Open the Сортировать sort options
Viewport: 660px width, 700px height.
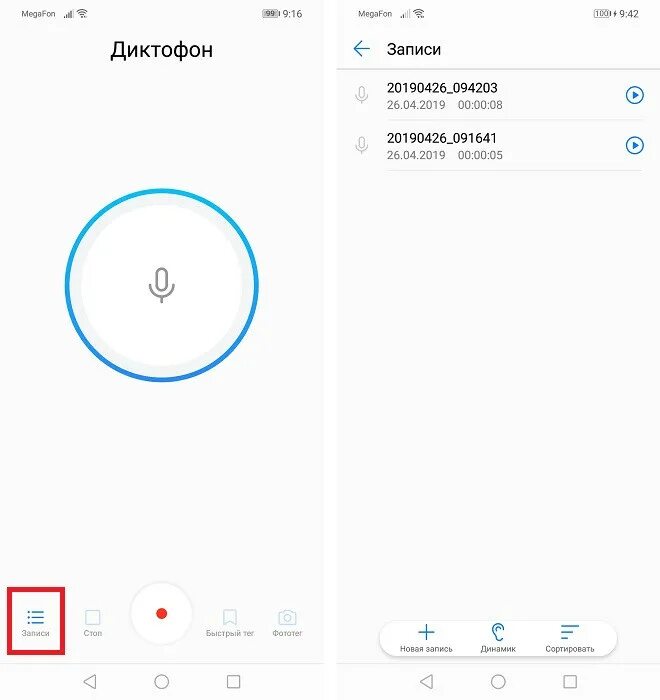pyautogui.click(x=570, y=638)
